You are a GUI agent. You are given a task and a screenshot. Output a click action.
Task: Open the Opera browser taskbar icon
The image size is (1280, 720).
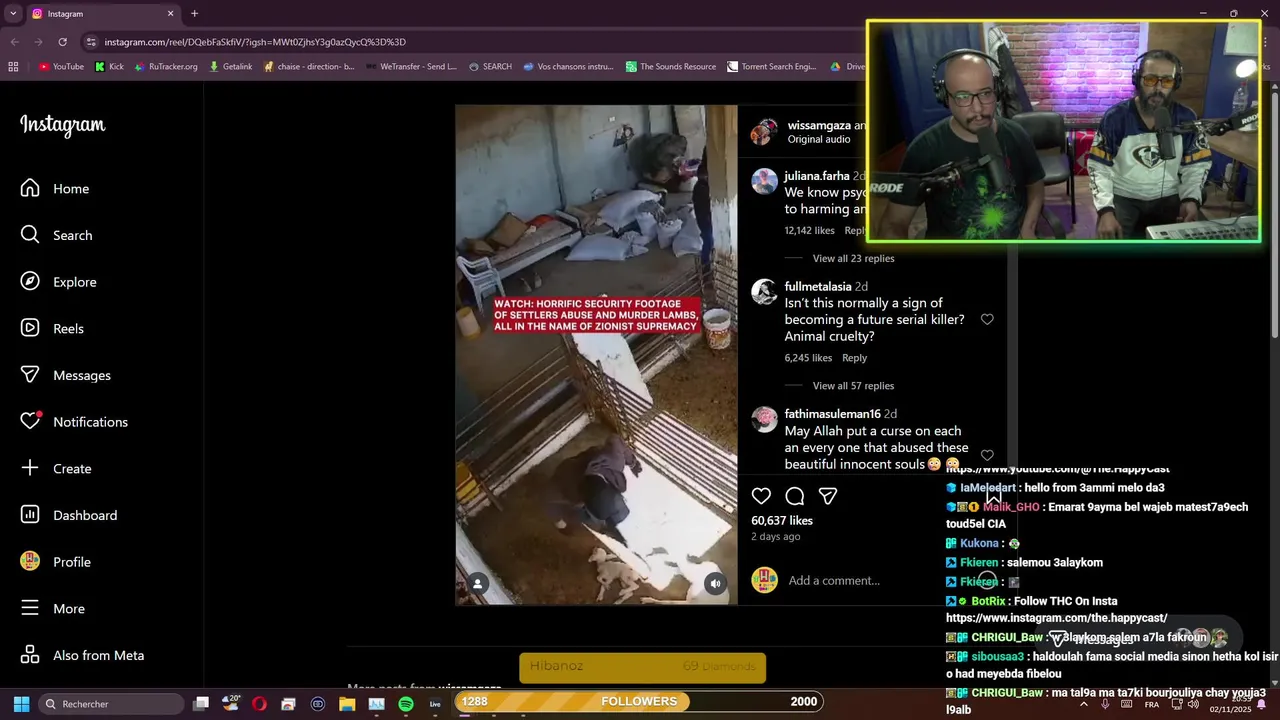tap(259, 704)
